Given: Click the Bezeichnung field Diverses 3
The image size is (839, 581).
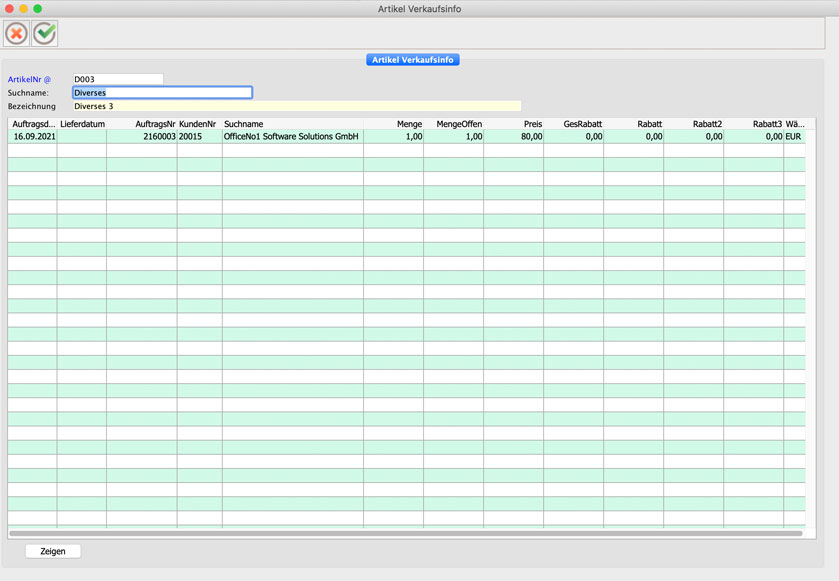Looking at the screenshot, I should click(296, 106).
